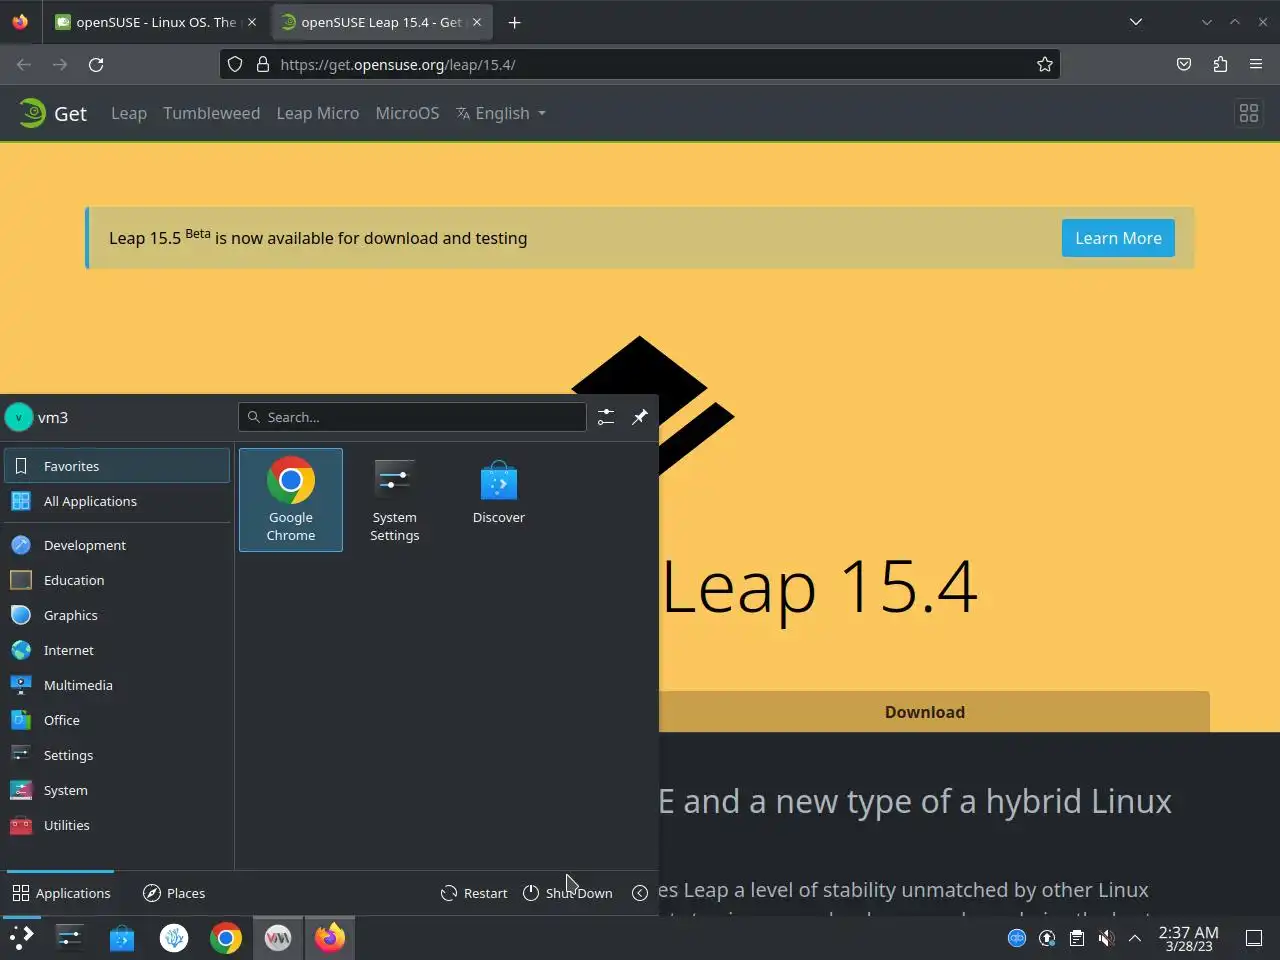Viewport: 1280px width, 960px height.
Task: Open the Pocket save icon
Action: [1184, 64]
